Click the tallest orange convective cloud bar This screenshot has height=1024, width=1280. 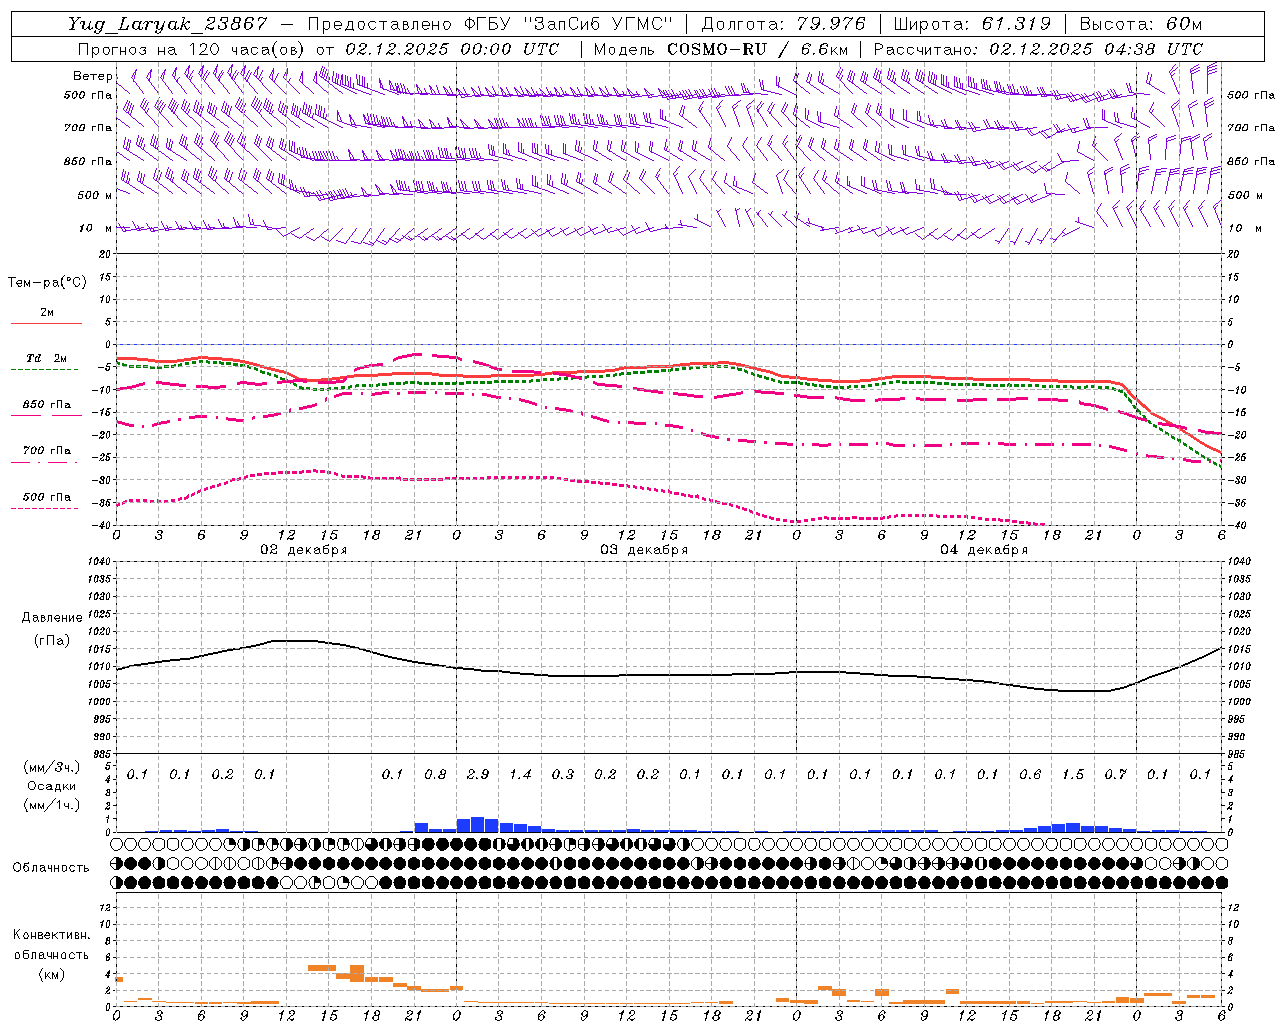[357, 973]
